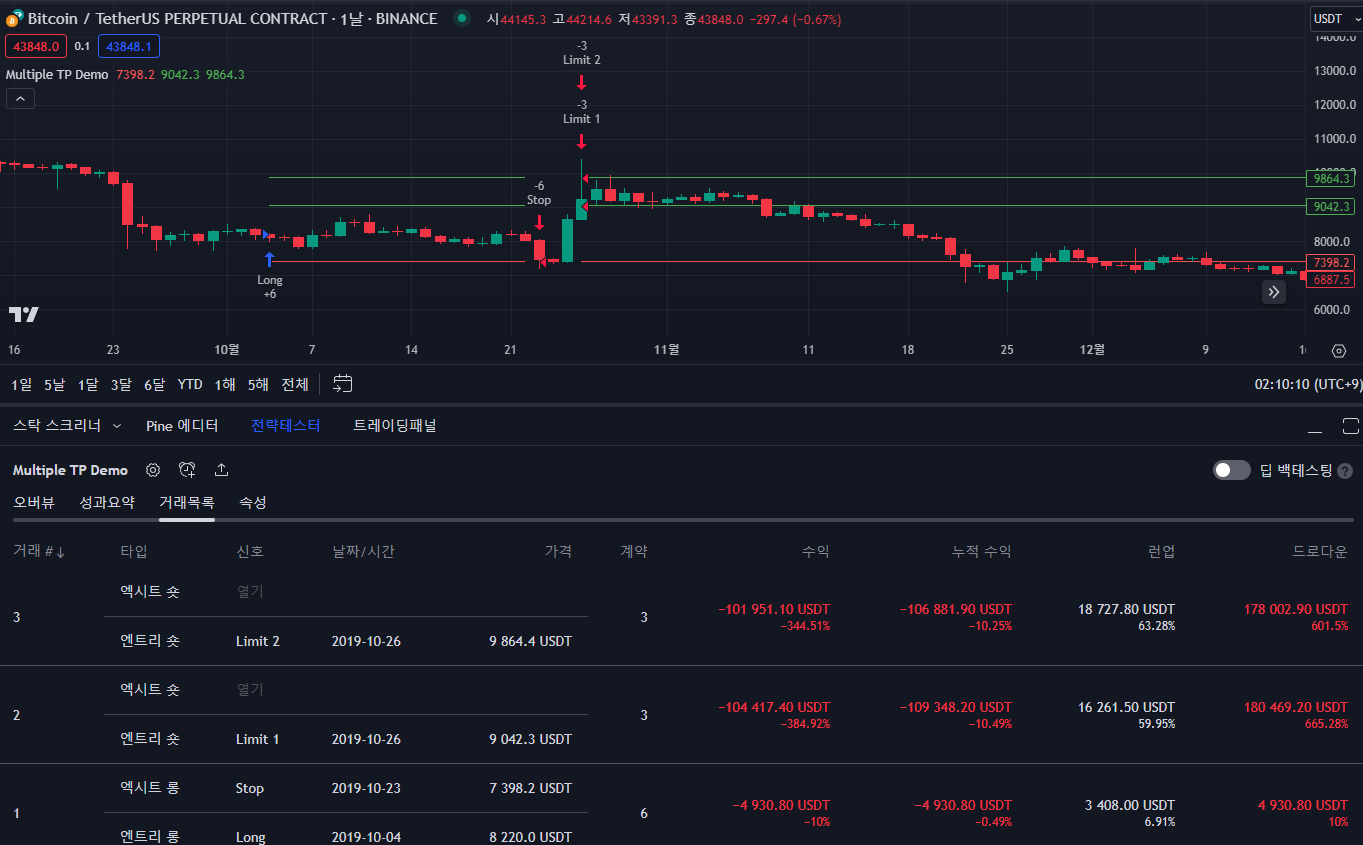The height and width of the screenshot is (845, 1363).
Task: Click the 9 042.3 USDT price cell
Action: pyautogui.click(x=530, y=739)
